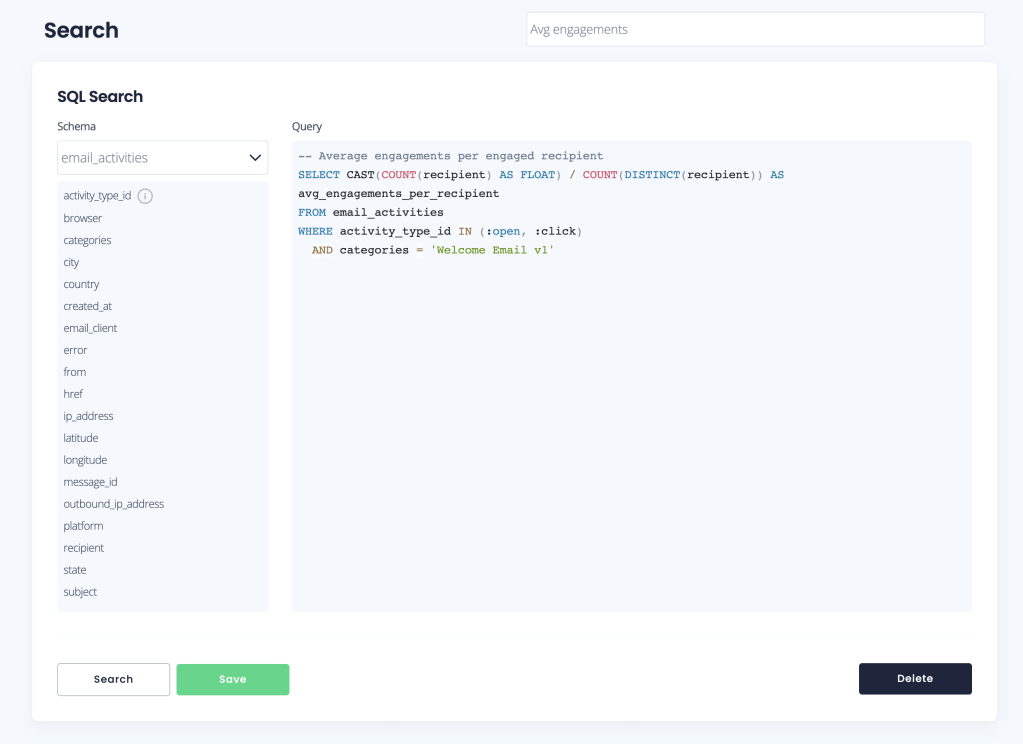The width and height of the screenshot is (1023, 744).
Task: Click the Delete button
Action: tap(914, 678)
